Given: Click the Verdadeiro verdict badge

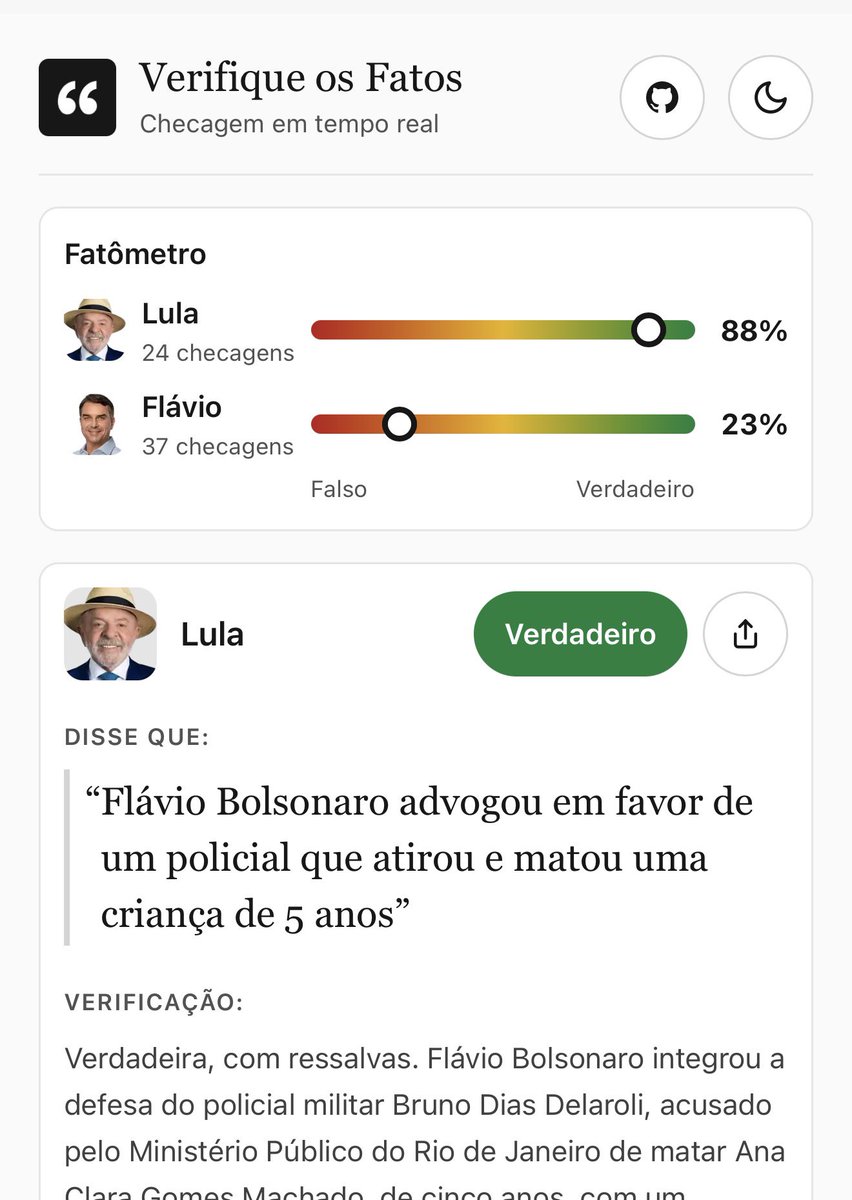Looking at the screenshot, I should click(x=580, y=634).
